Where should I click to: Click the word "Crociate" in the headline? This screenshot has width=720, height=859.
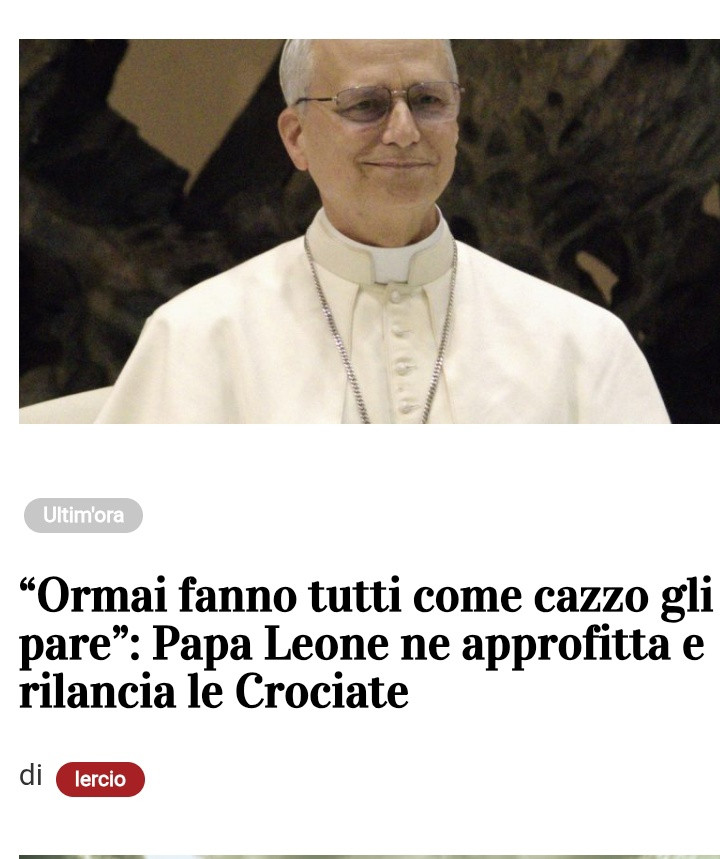(x=322, y=691)
